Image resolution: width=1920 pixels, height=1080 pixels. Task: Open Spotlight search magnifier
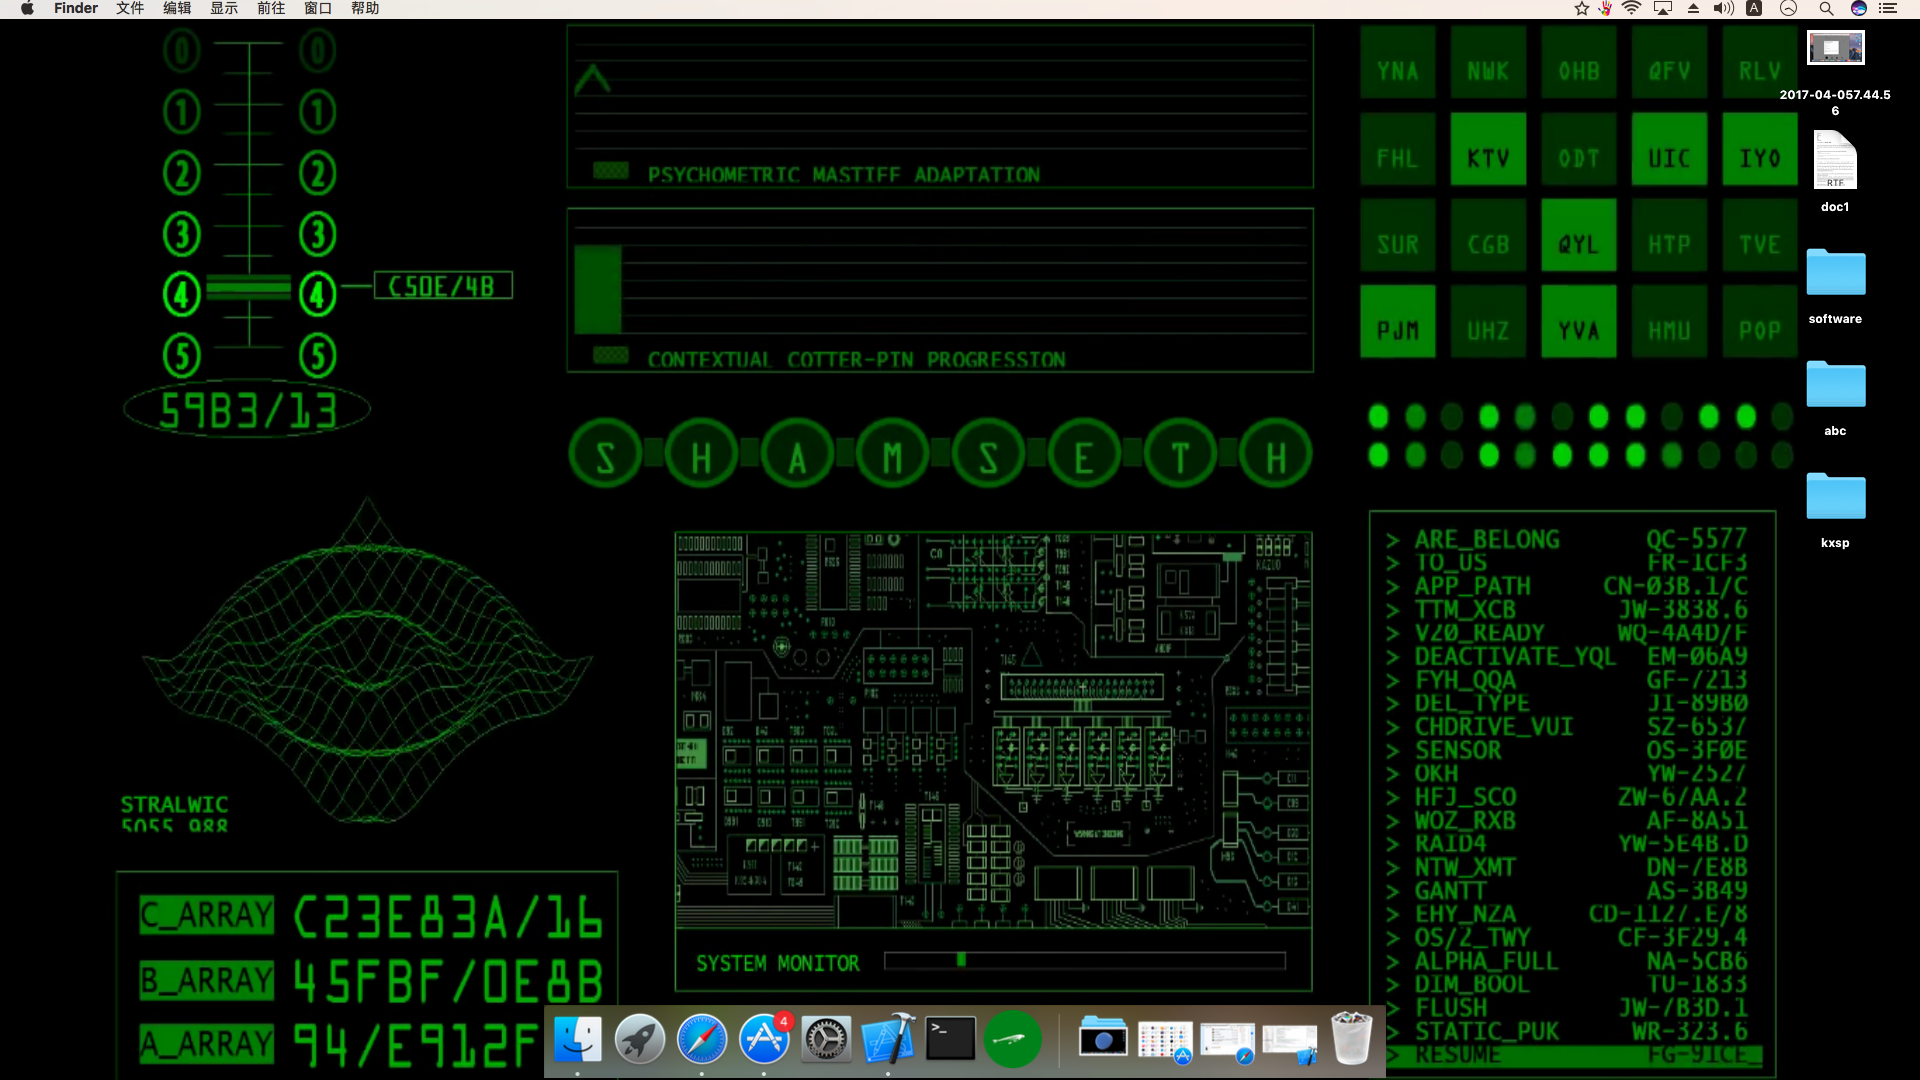1826,9
